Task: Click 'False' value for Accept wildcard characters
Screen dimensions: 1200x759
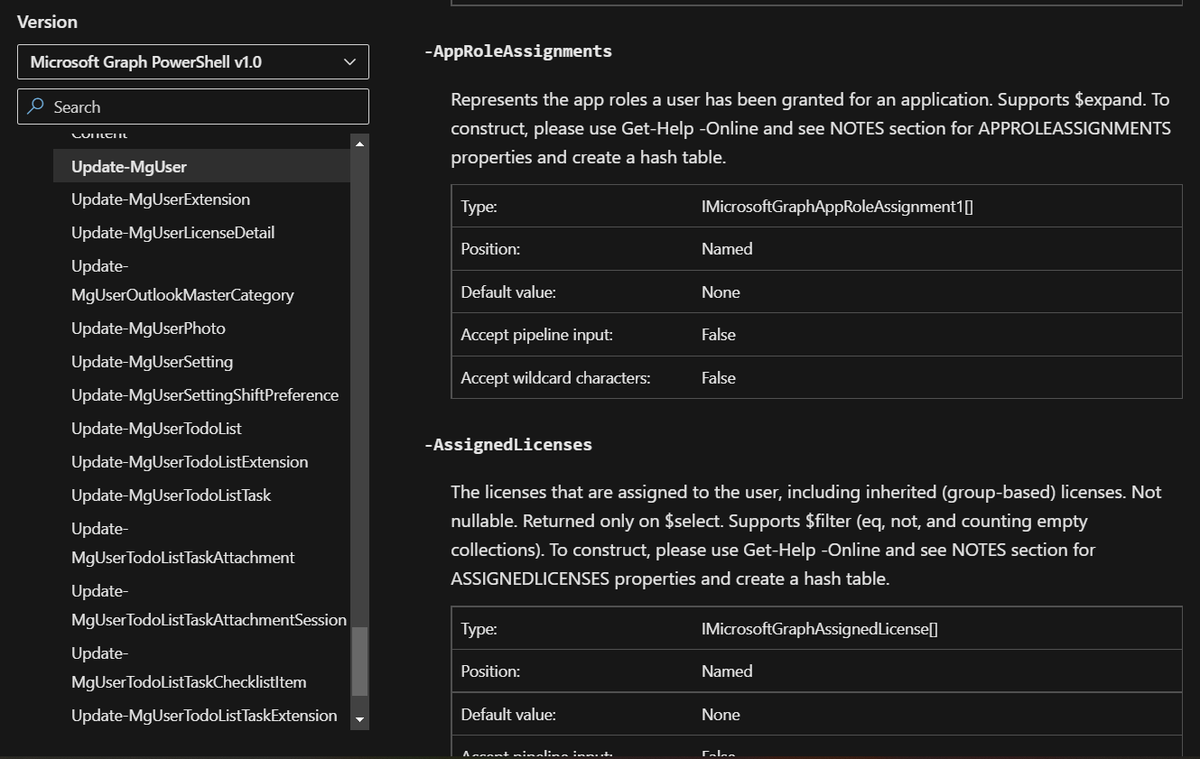Action: pyautogui.click(x=718, y=378)
